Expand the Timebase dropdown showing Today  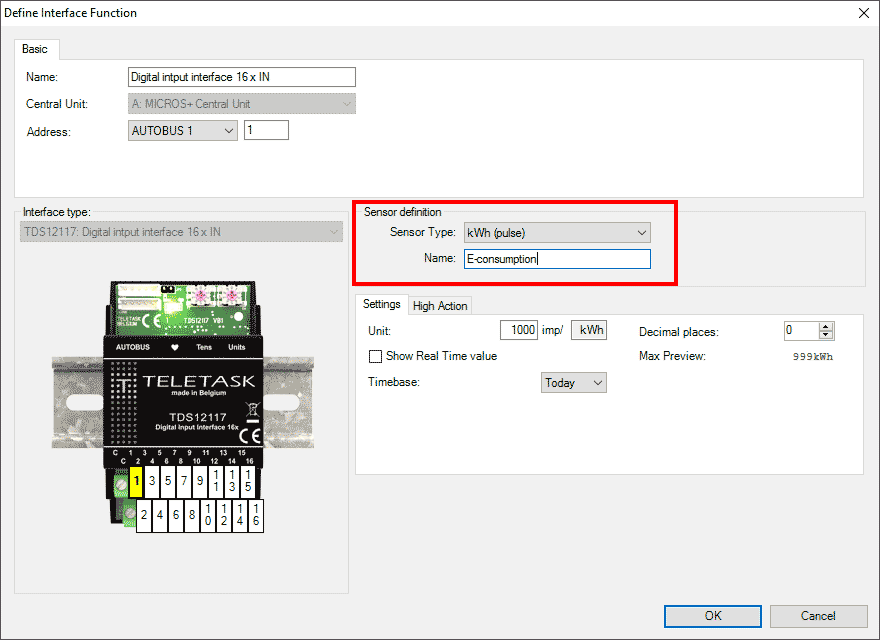click(x=574, y=383)
